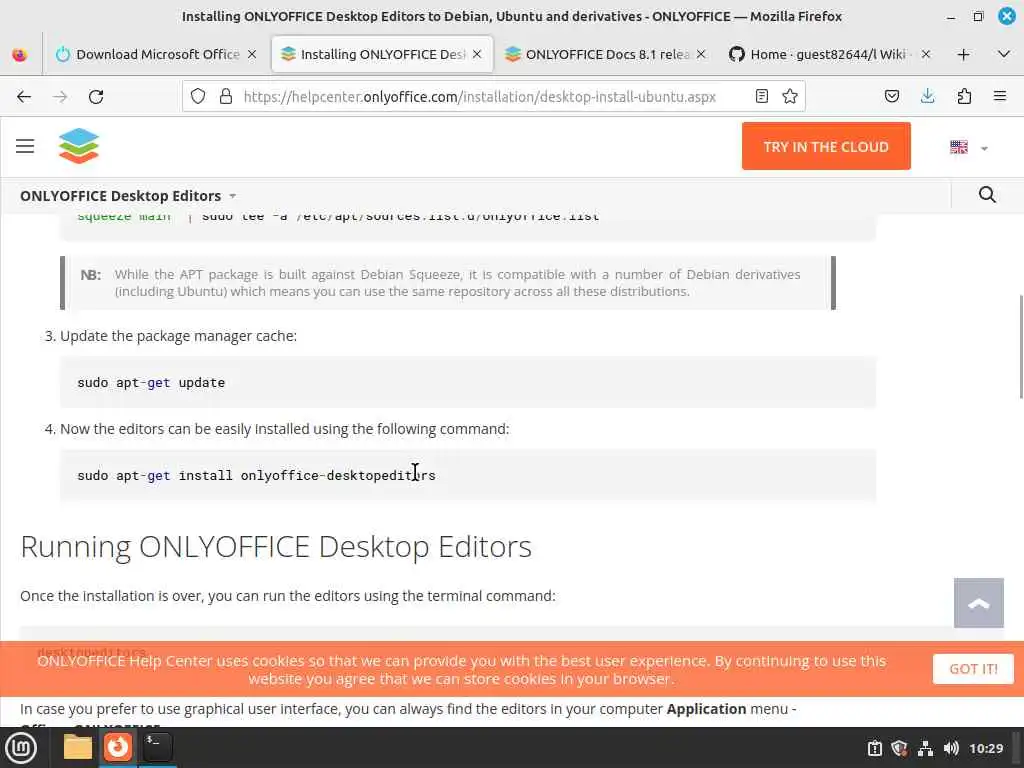Viewport: 1024px width, 768px height.
Task: Click page vertical scrollbar thumb
Action: point(1021,346)
